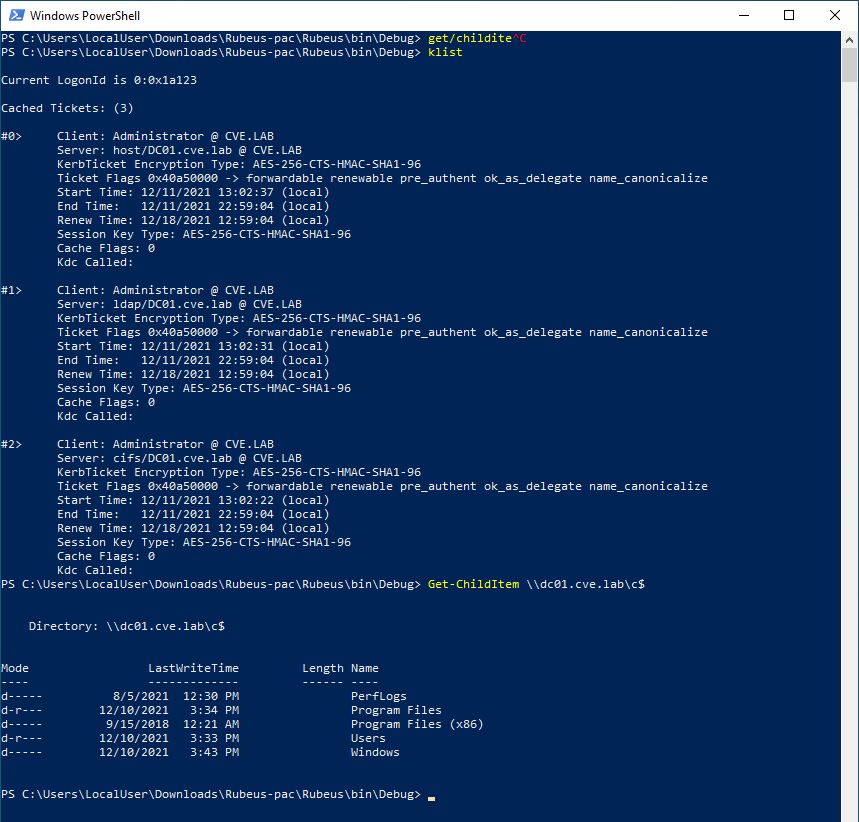
Task: Select the Directory: \\dc01.cve.lab\c$ header
Action: [x=130, y=625]
